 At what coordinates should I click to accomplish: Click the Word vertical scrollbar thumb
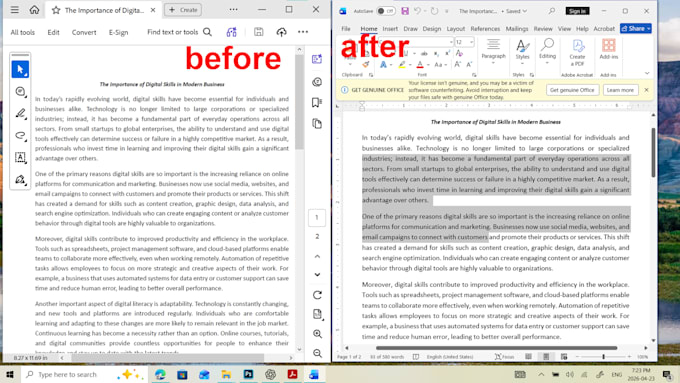point(653,152)
